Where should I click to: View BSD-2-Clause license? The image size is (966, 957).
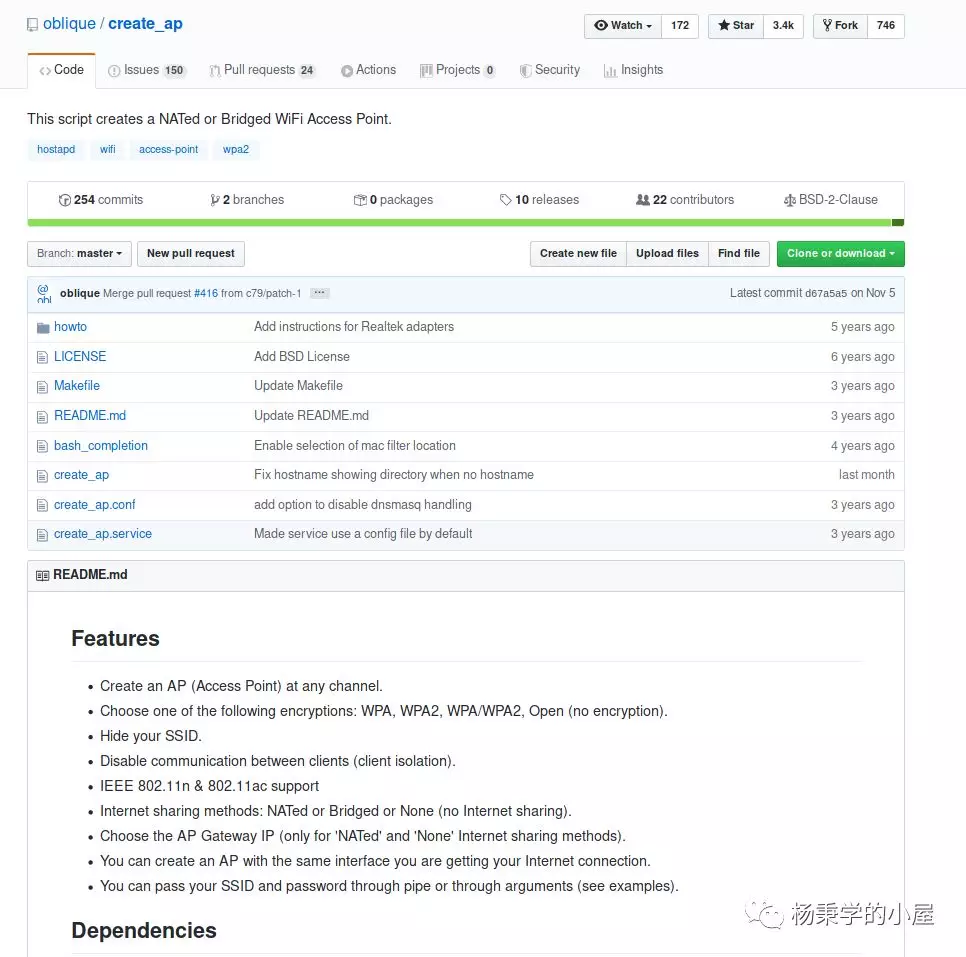point(830,200)
